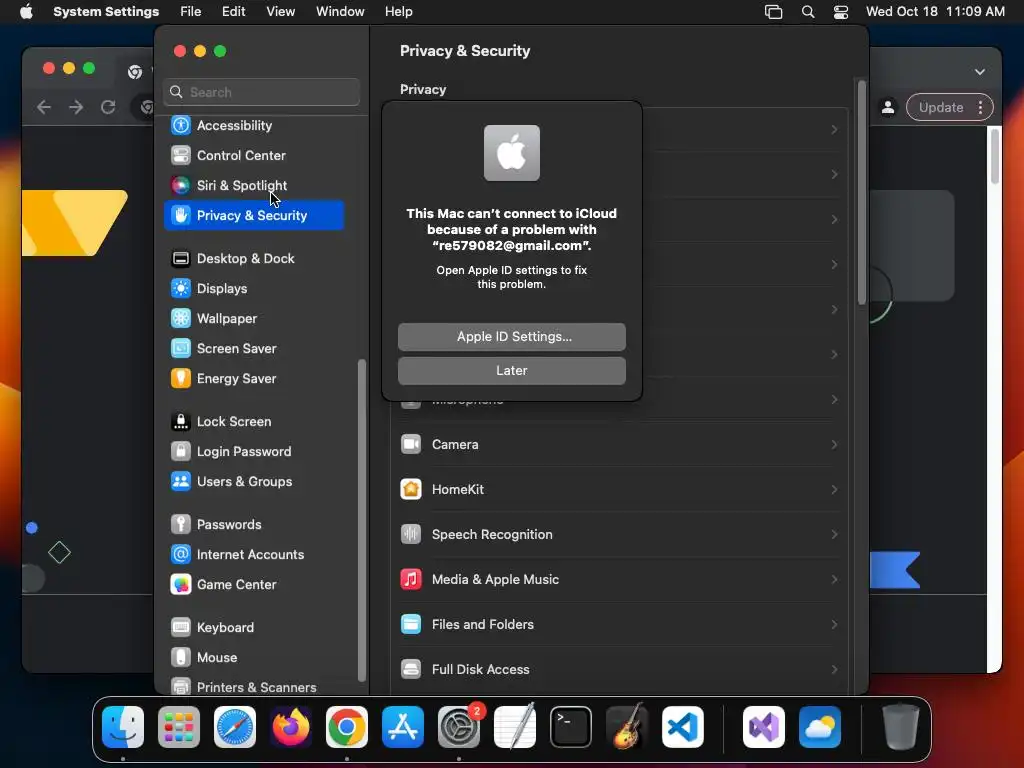
Task: Launch Firefox from the Dock
Action: (x=291, y=727)
